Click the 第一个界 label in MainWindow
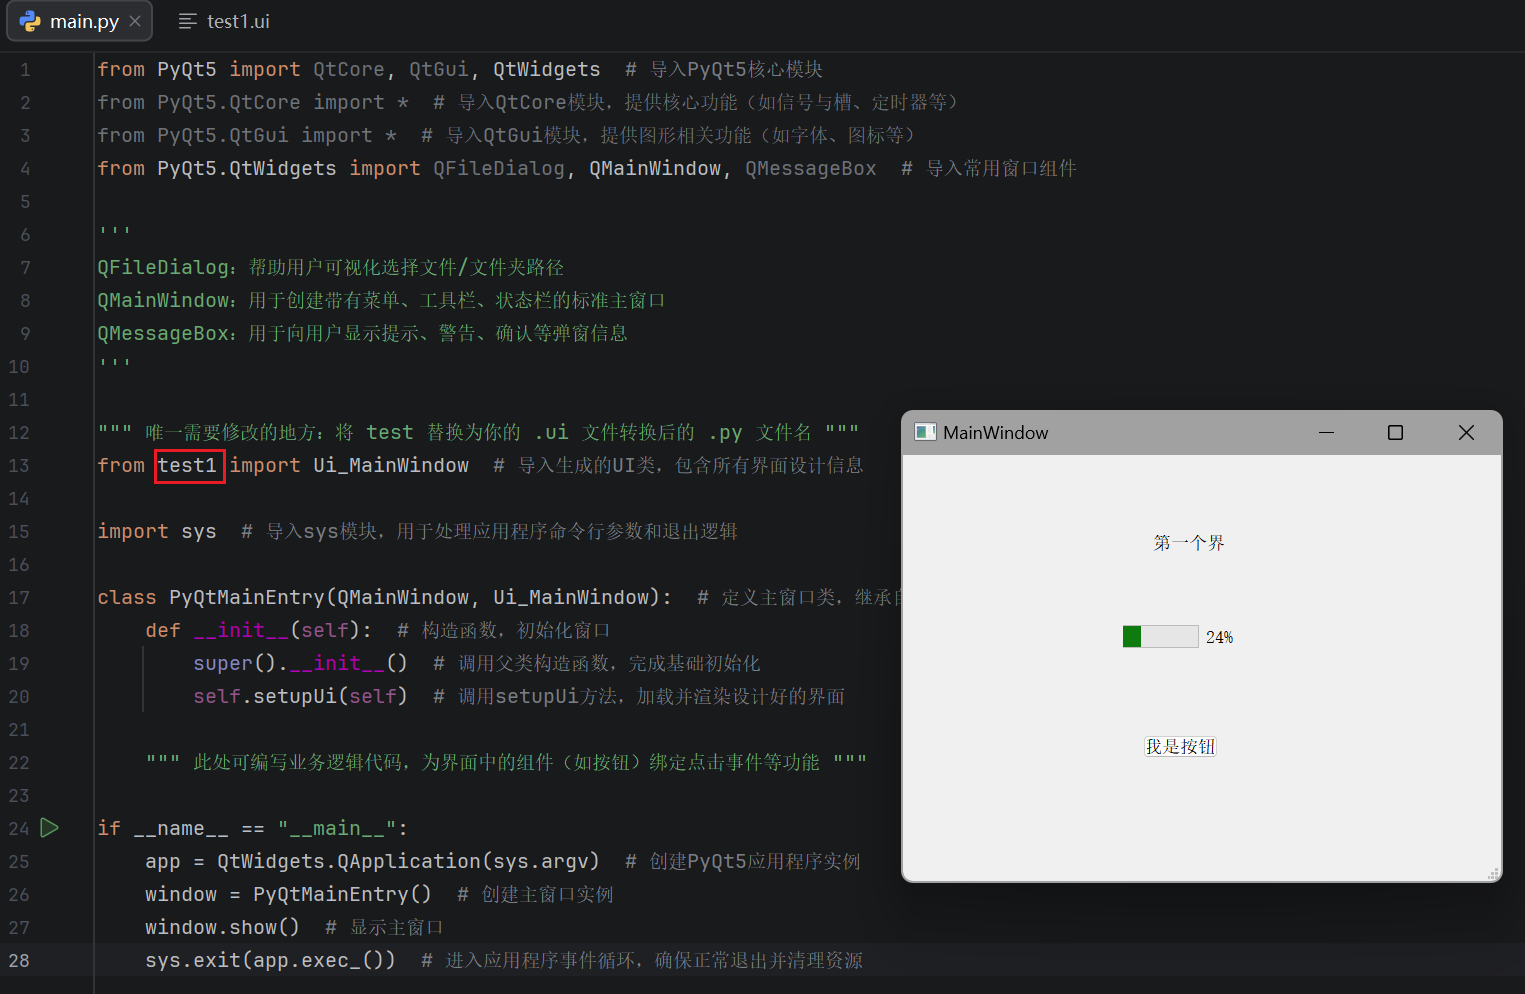The height and width of the screenshot is (994, 1525). click(1188, 543)
